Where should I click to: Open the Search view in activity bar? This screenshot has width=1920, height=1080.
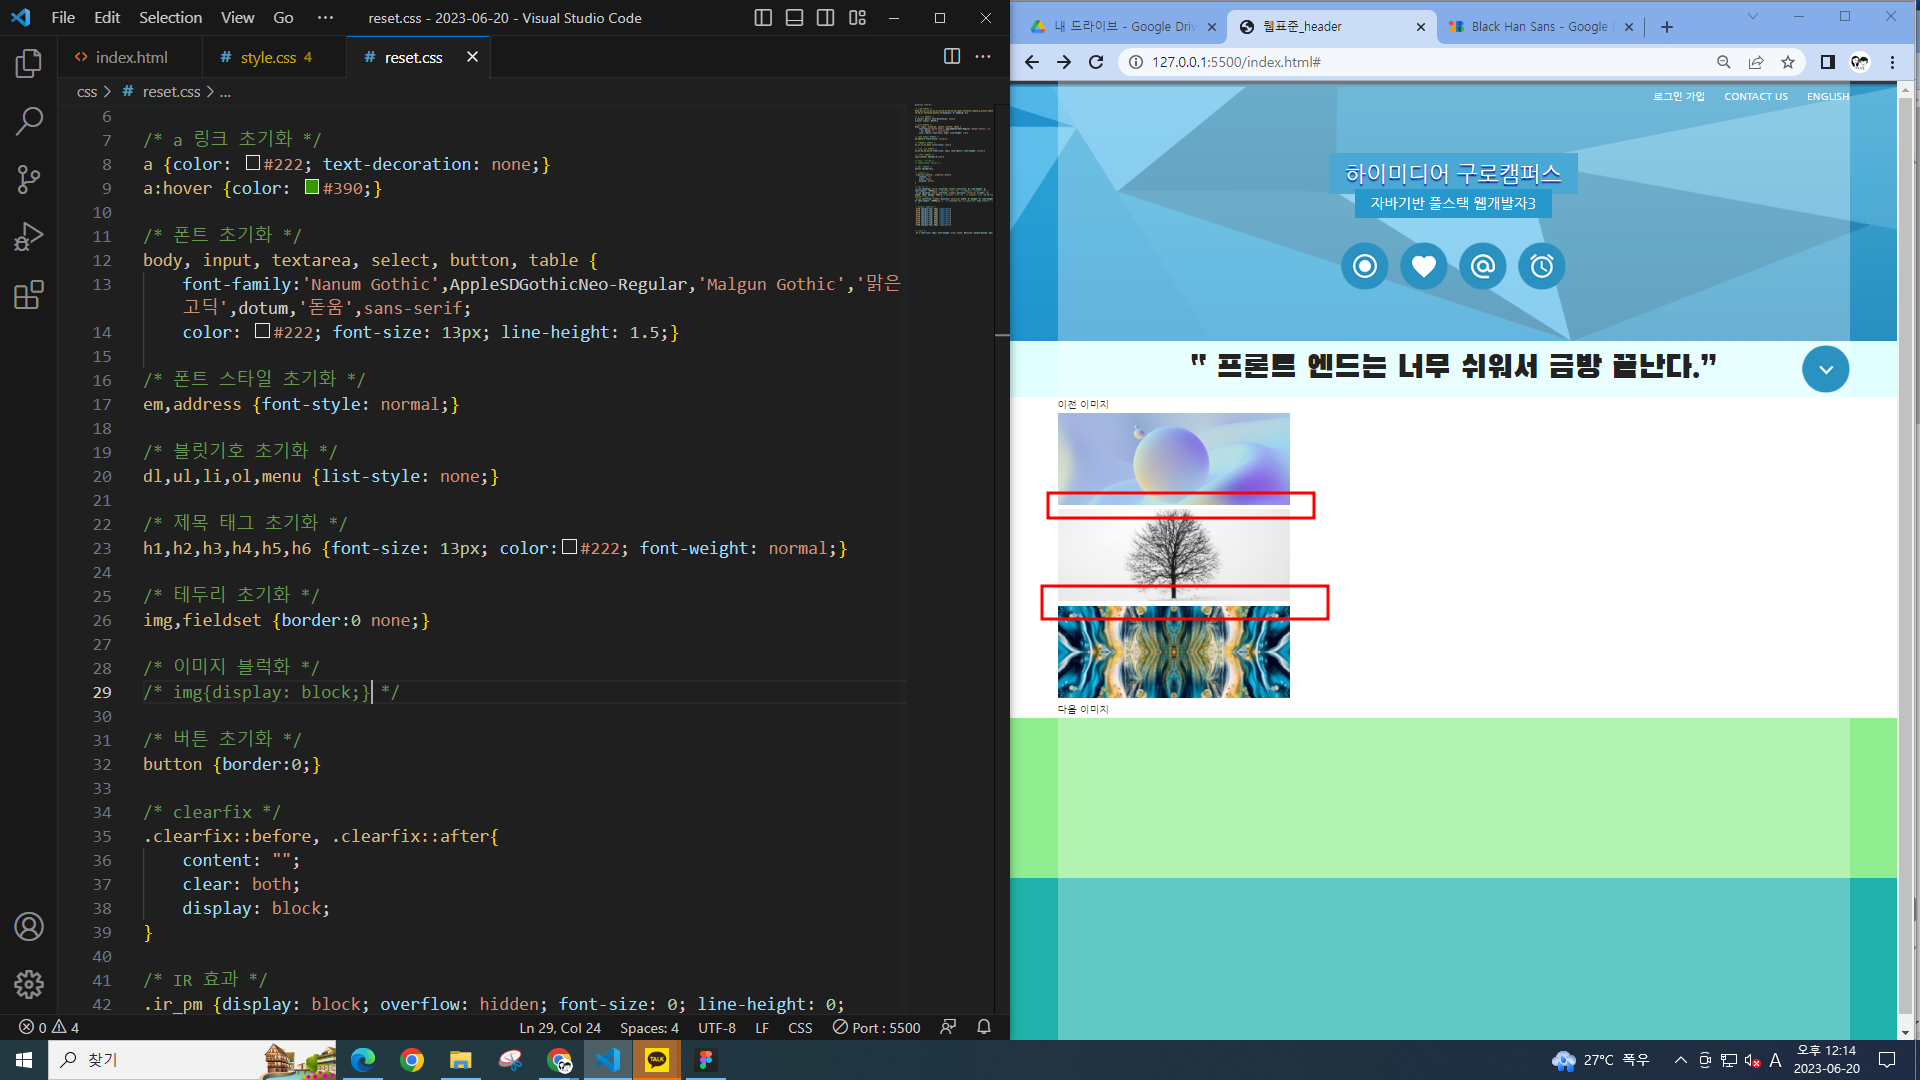29,122
